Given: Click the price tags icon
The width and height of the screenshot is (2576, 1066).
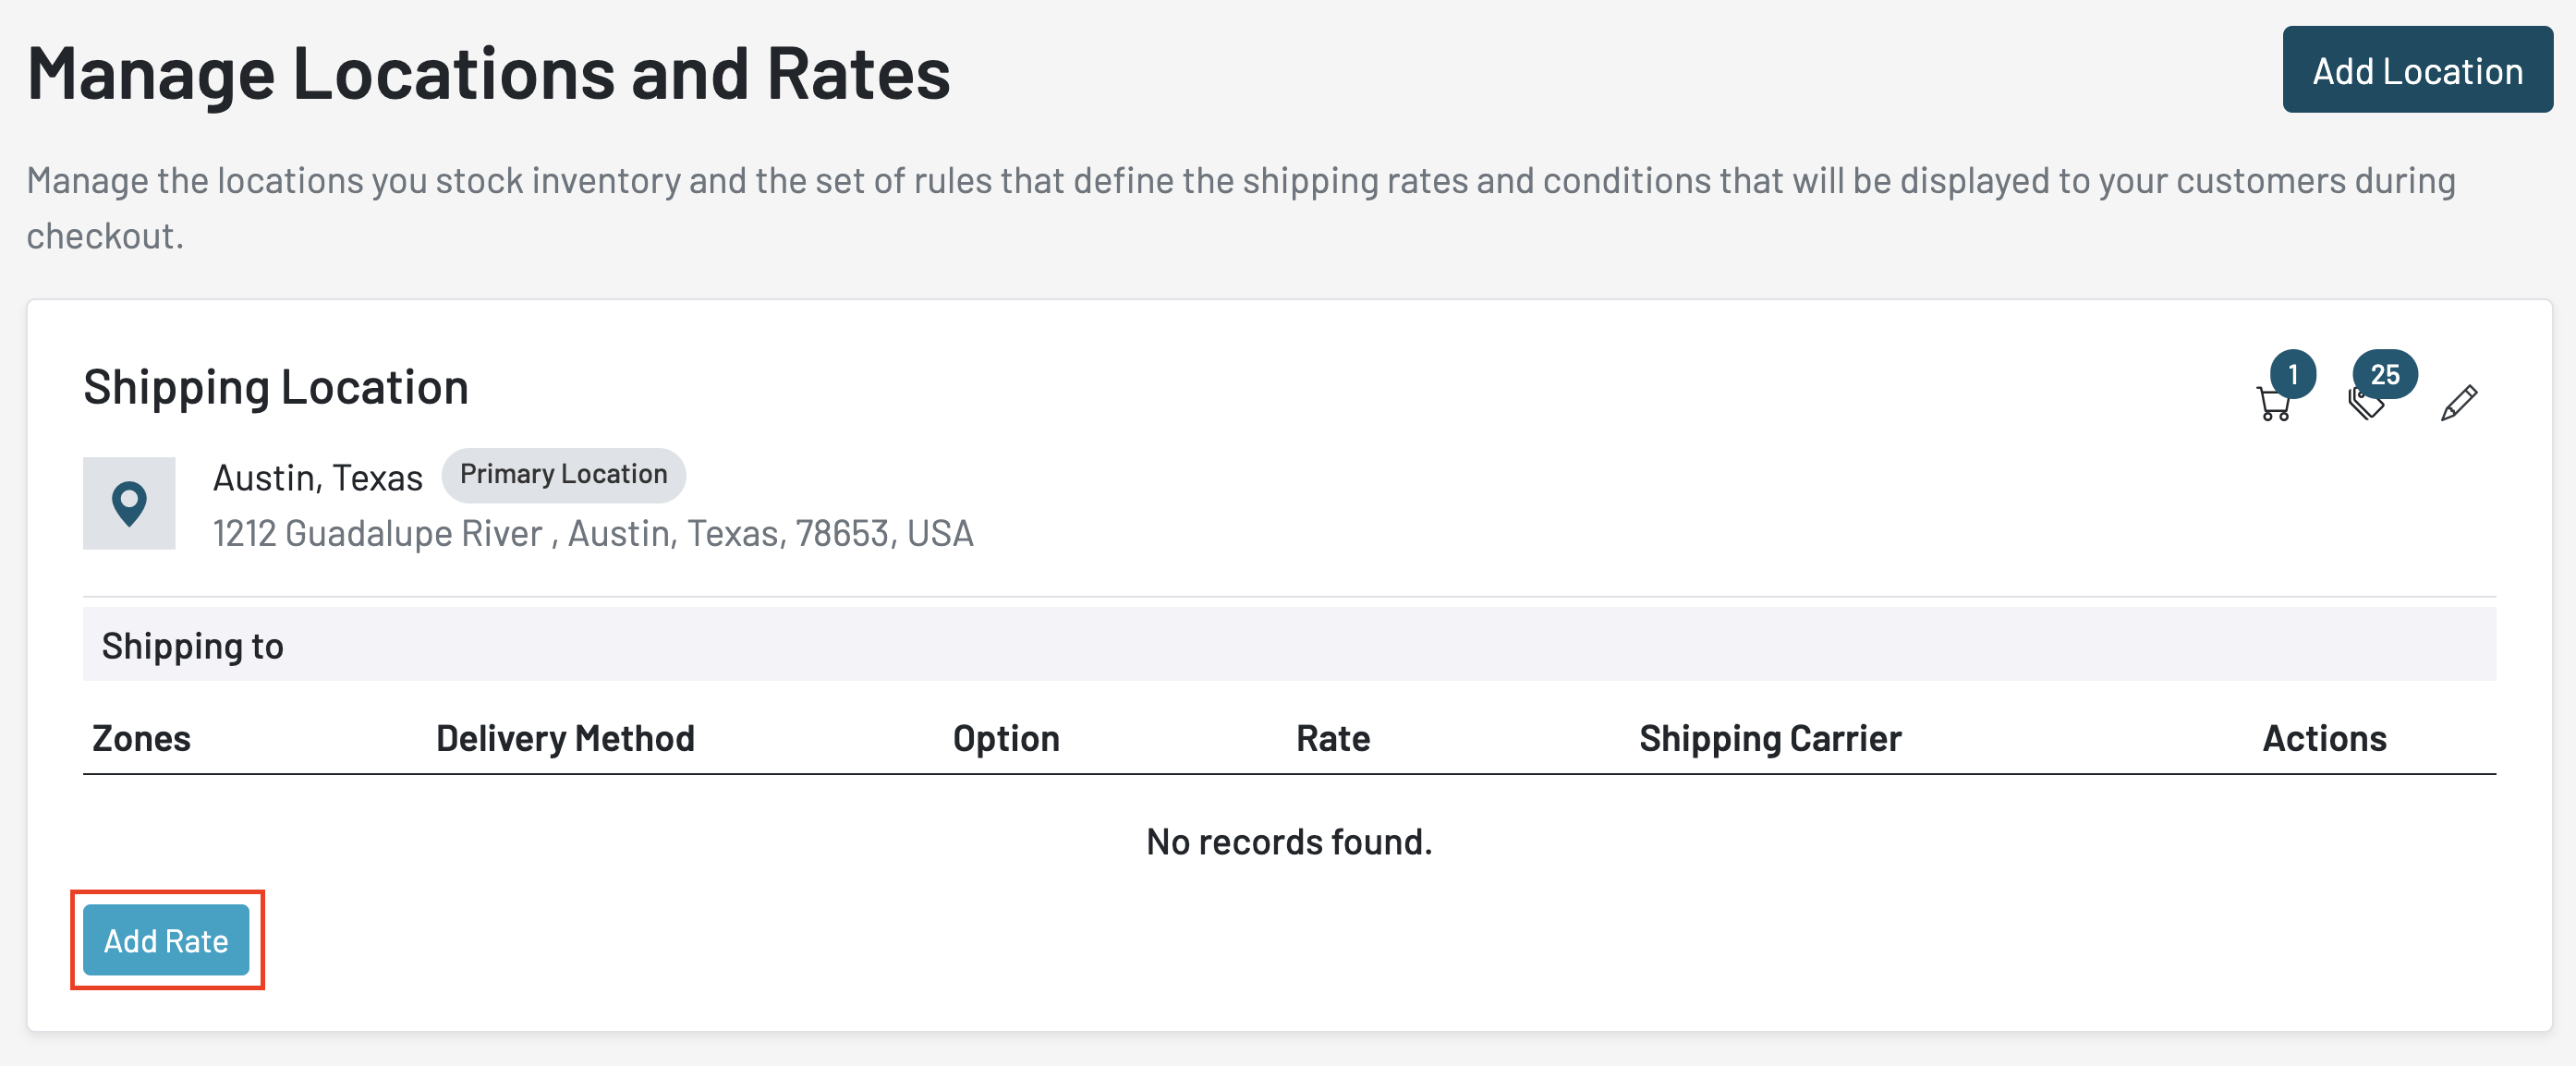Looking at the screenshot, I should [2365, 405].
